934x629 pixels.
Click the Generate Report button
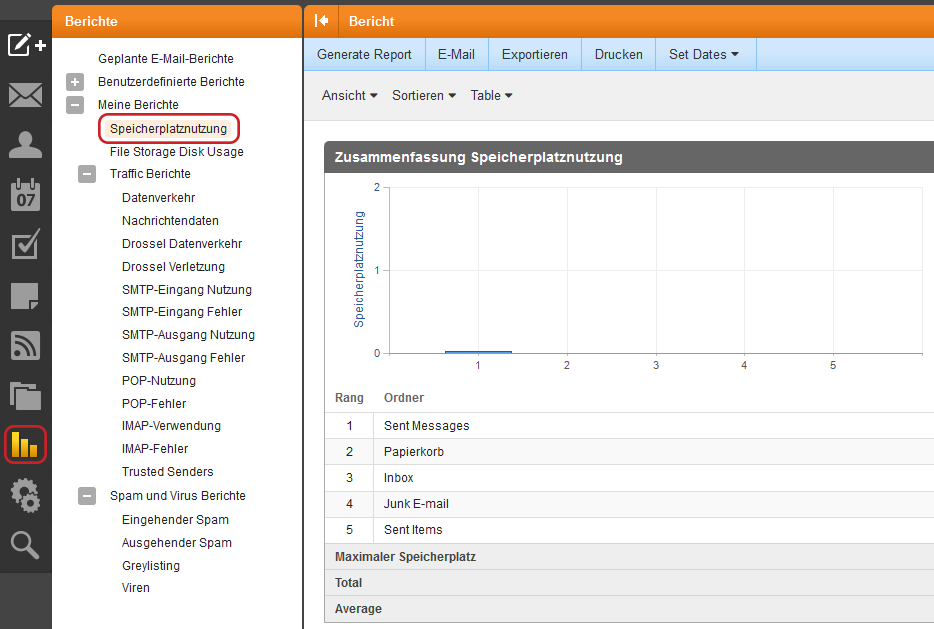364,55
